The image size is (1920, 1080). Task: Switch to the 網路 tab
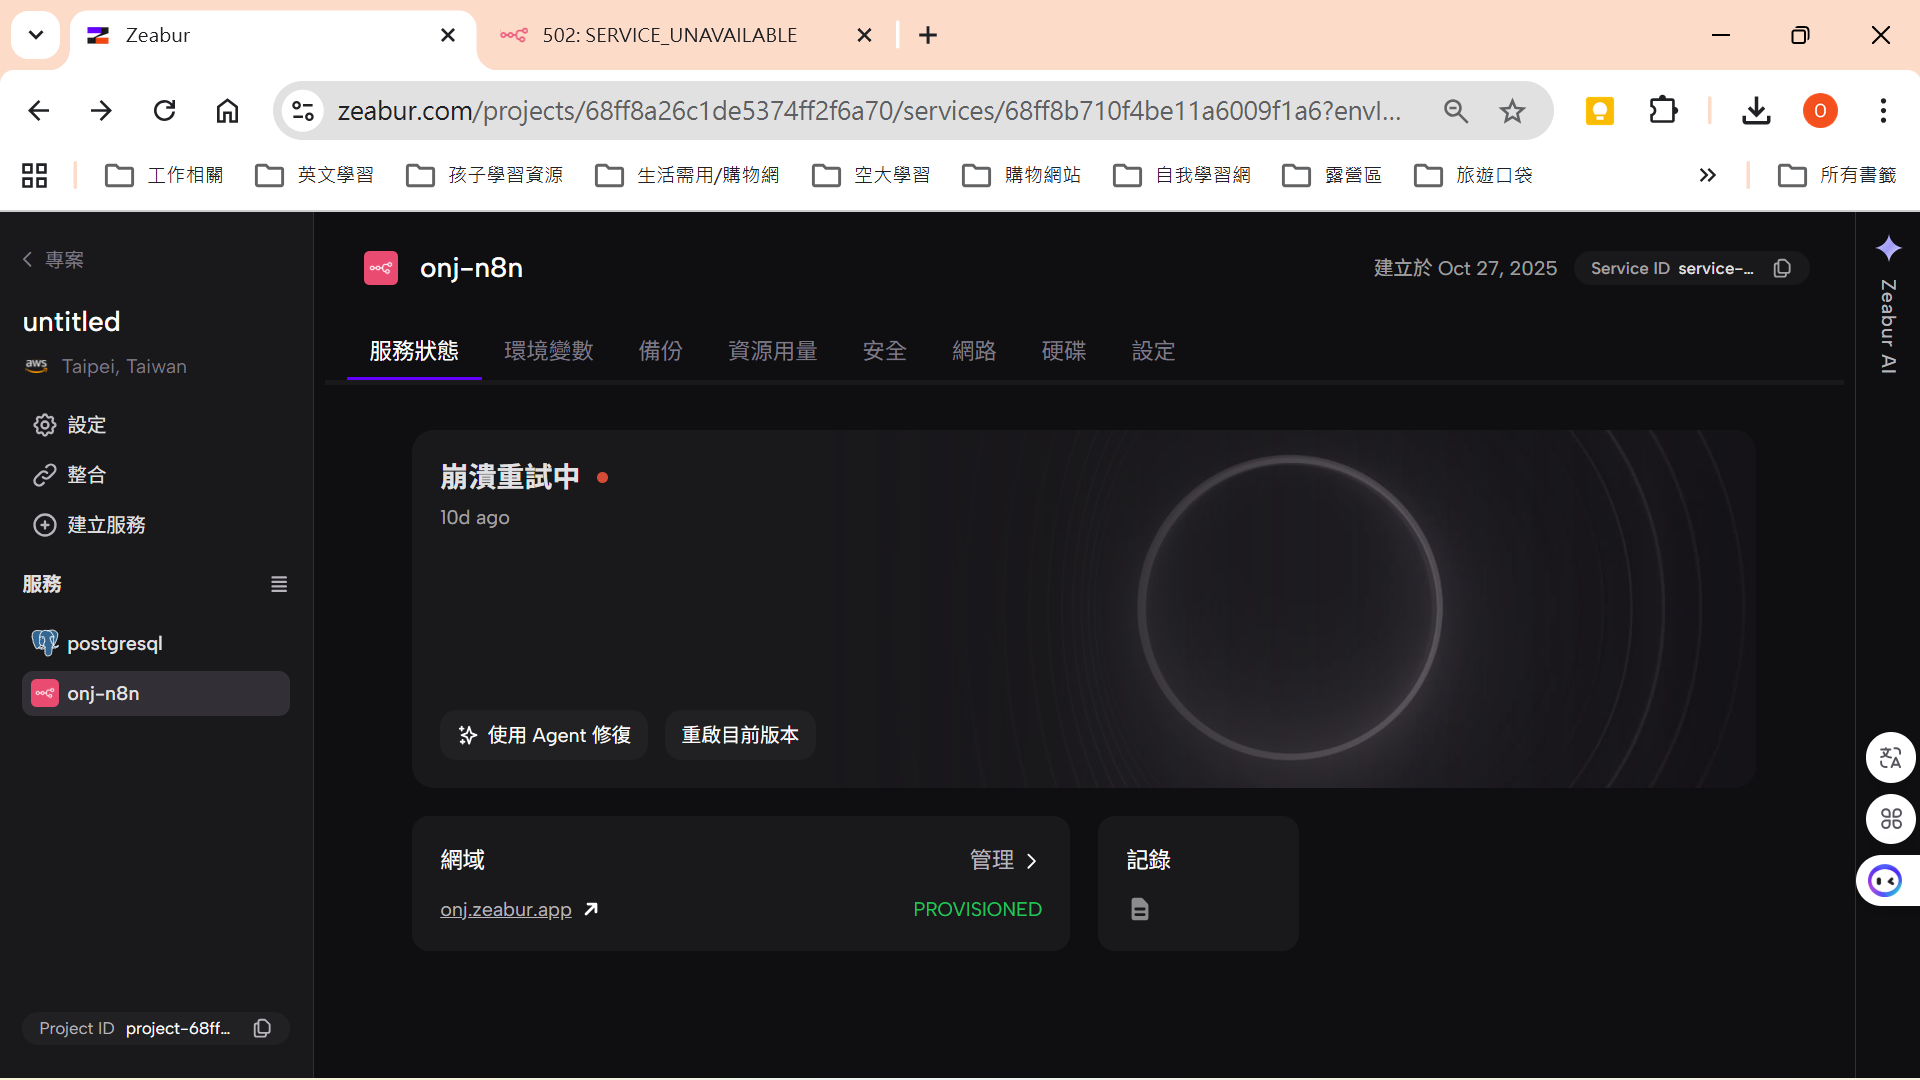pos(974,351)
